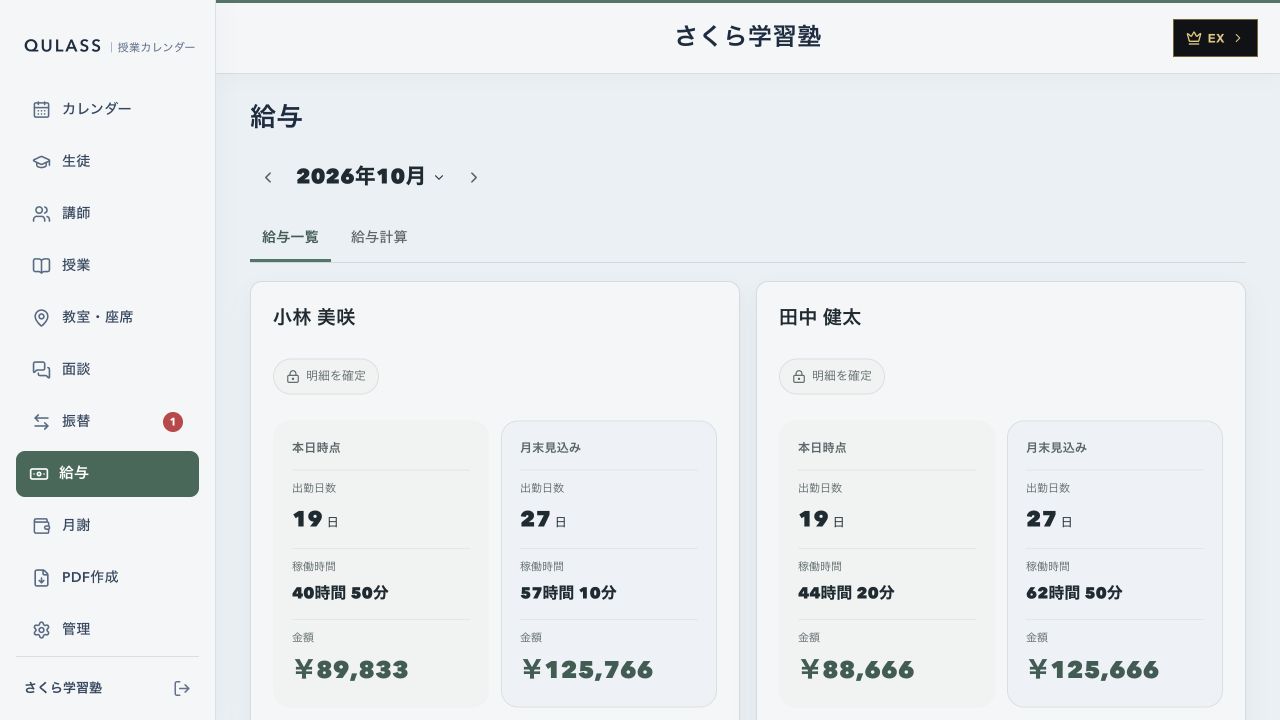
Task: Open the 面談 chat bubbles icon
Action: coord(41,369)
